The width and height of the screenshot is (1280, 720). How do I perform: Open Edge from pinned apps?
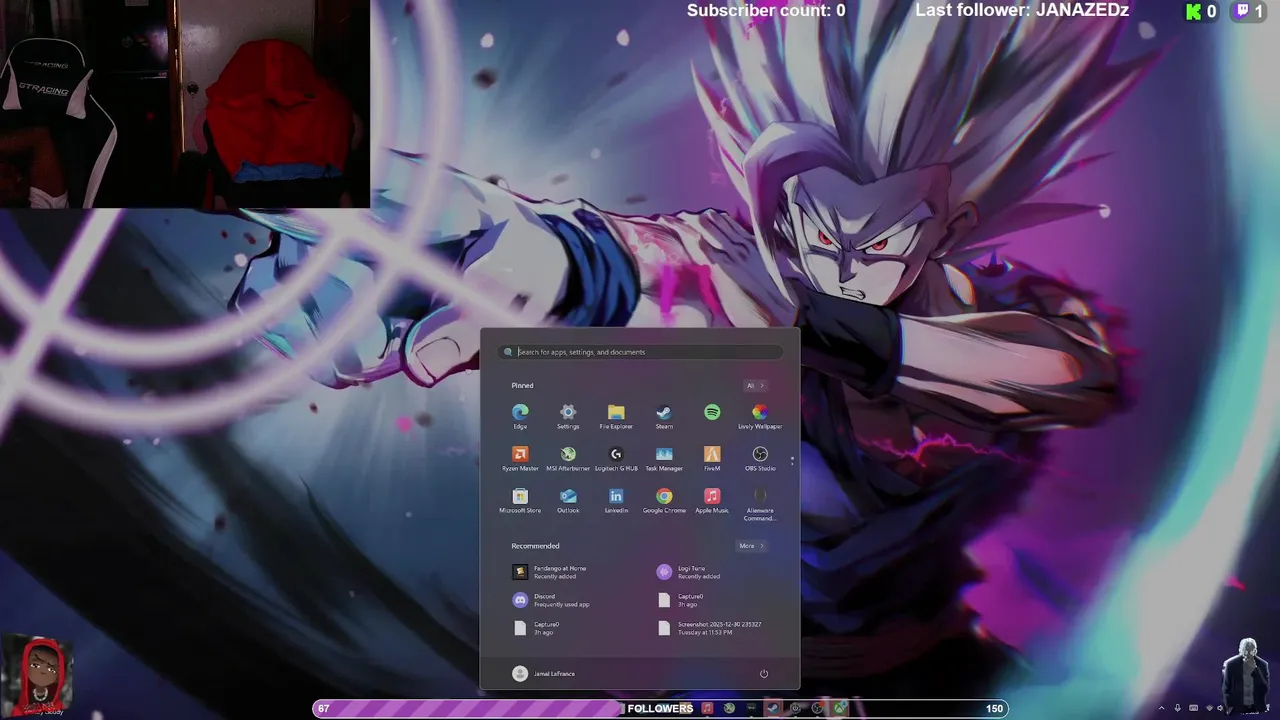520,416
